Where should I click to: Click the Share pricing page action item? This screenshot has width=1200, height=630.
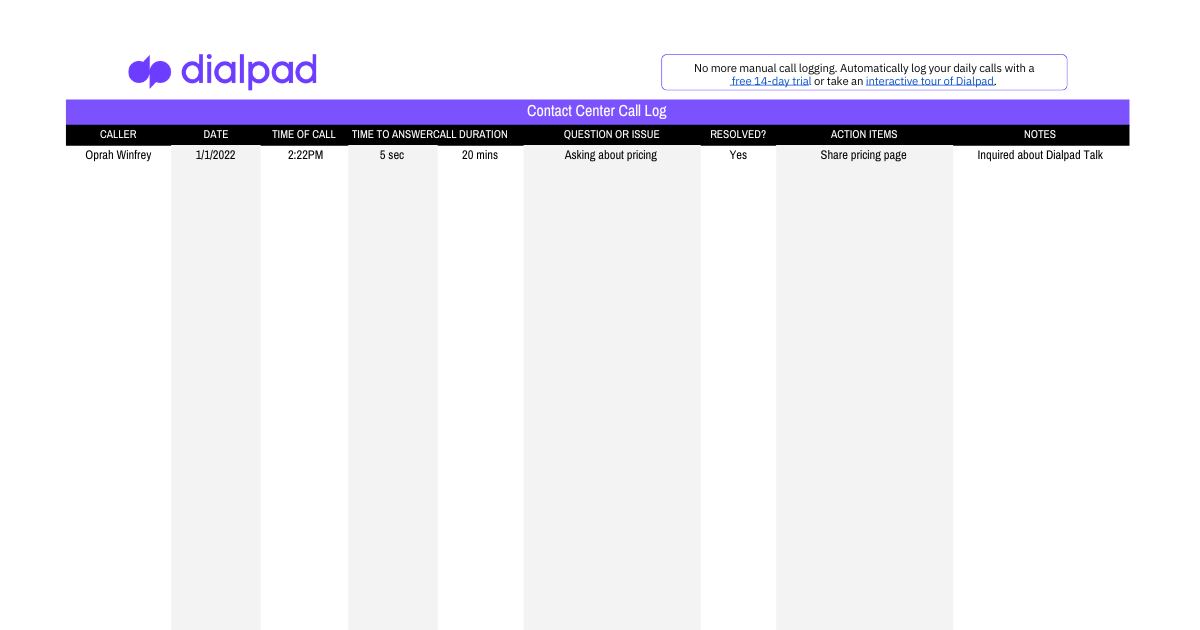[x=864, y=155]
